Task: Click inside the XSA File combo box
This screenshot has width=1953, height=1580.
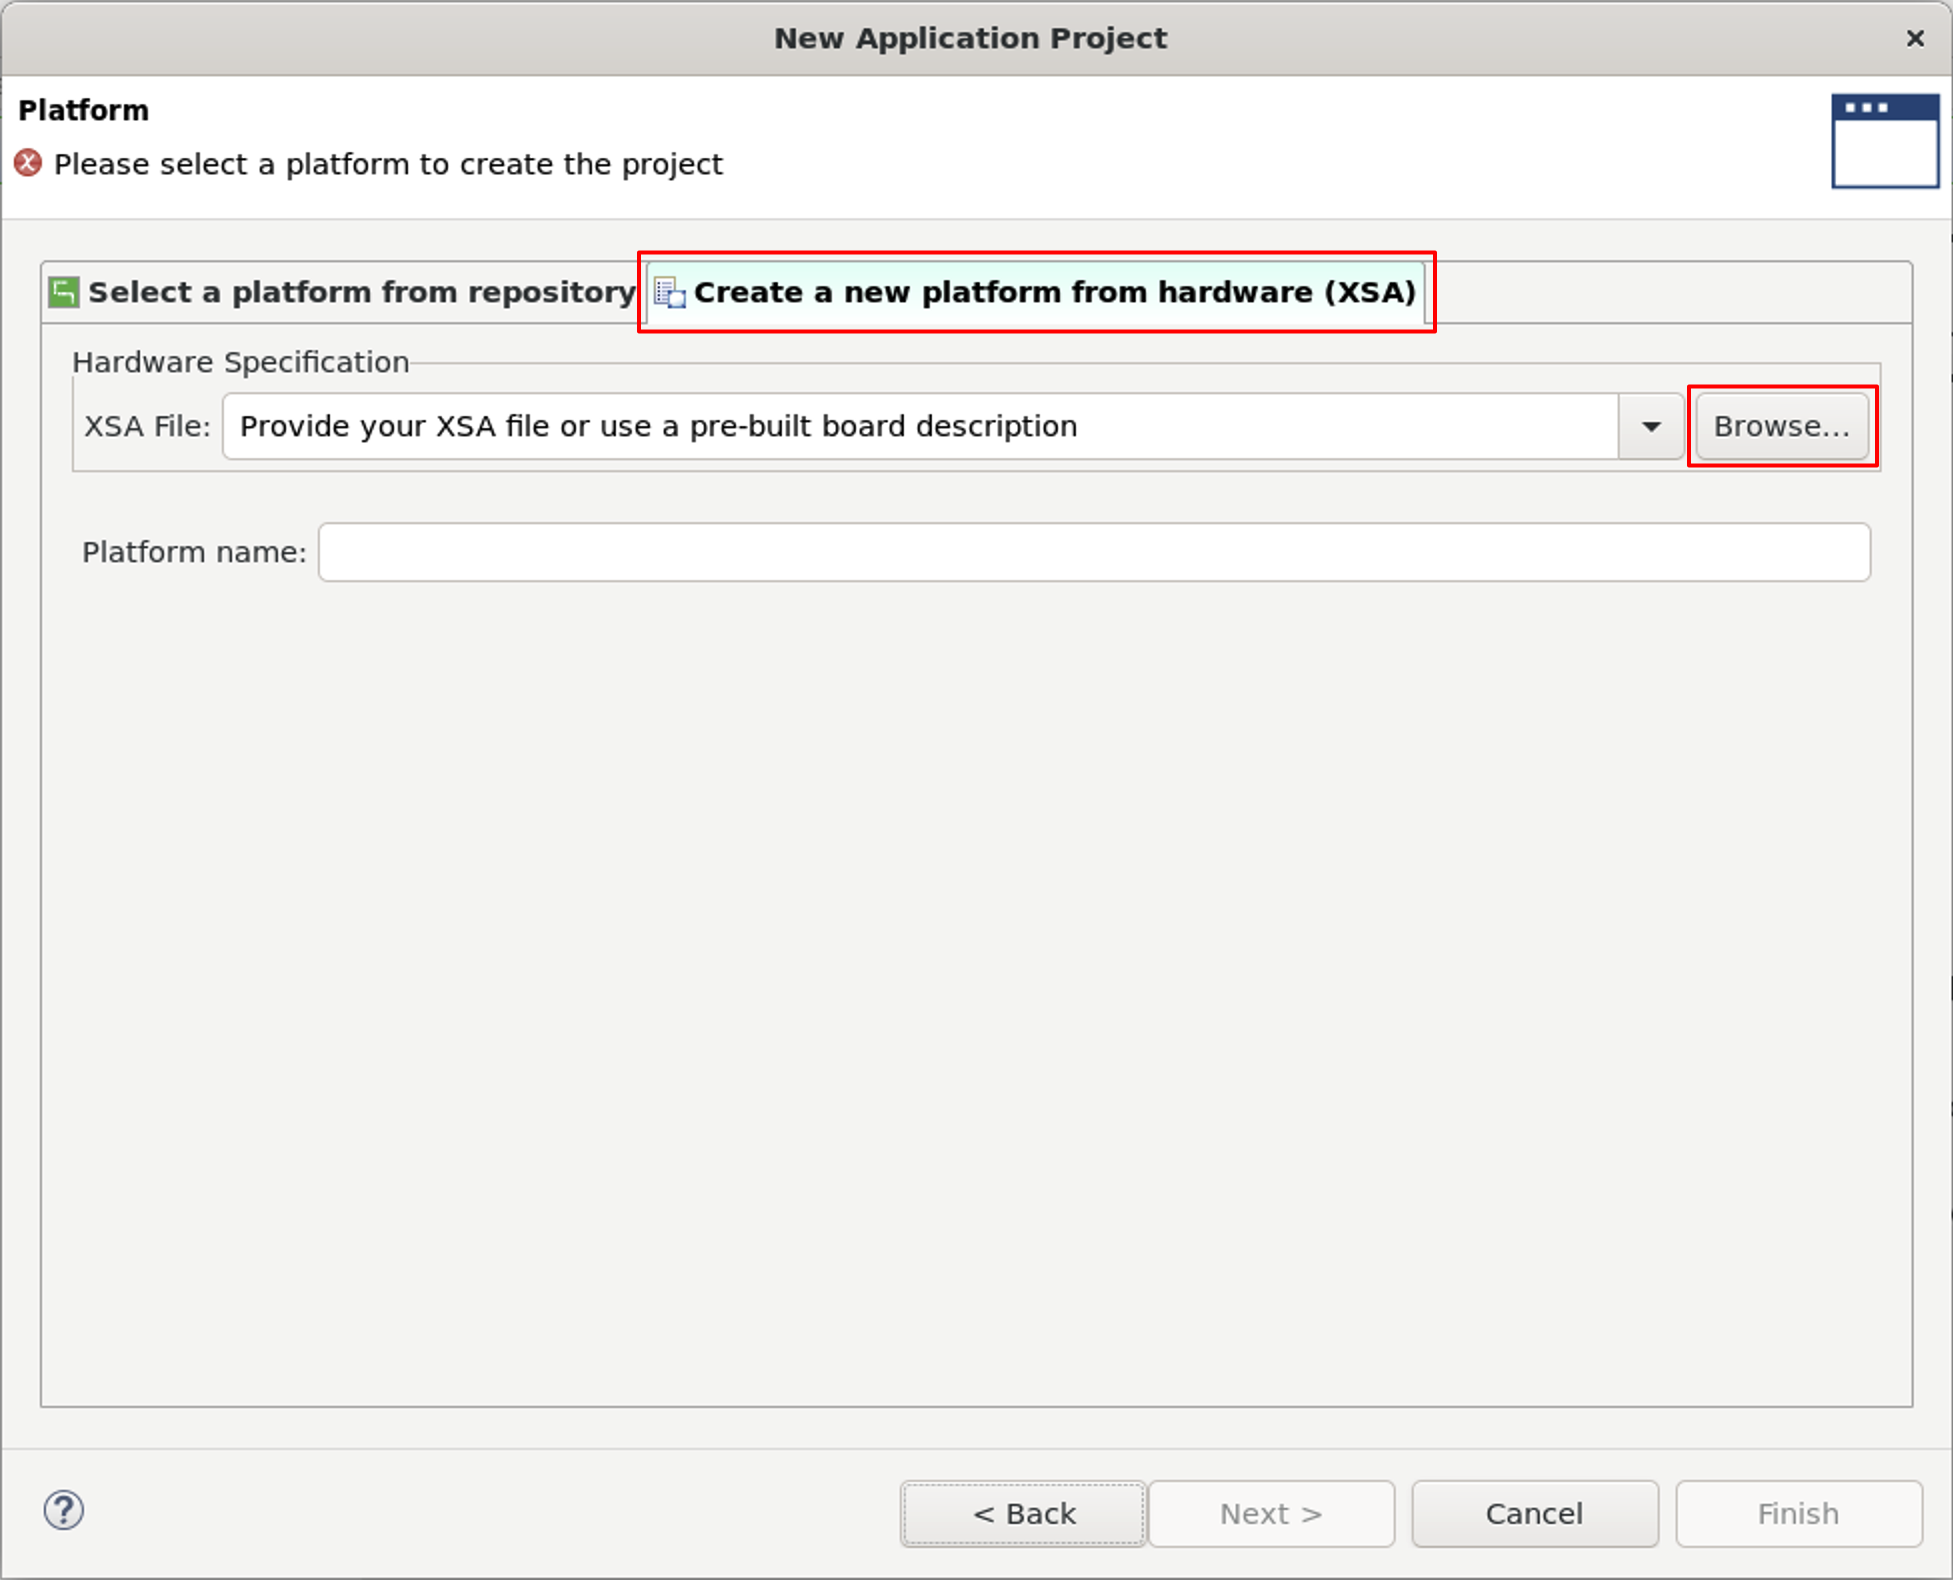Action: [918, 427]
